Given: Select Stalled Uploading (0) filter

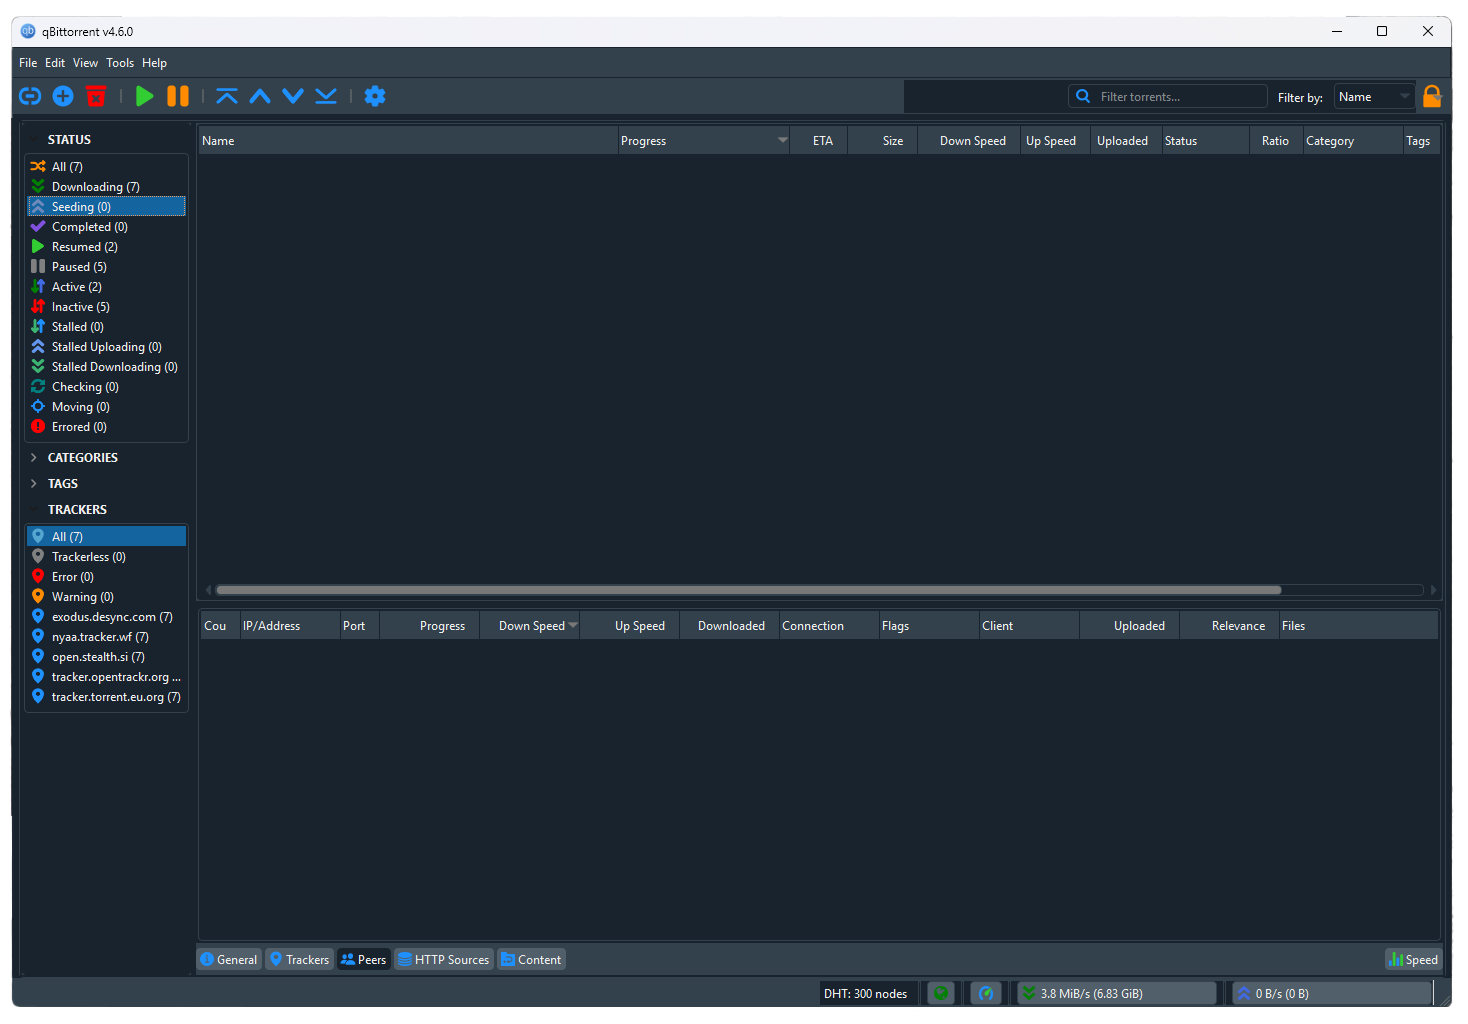Looking at the screenshot, I should point(107,347).
